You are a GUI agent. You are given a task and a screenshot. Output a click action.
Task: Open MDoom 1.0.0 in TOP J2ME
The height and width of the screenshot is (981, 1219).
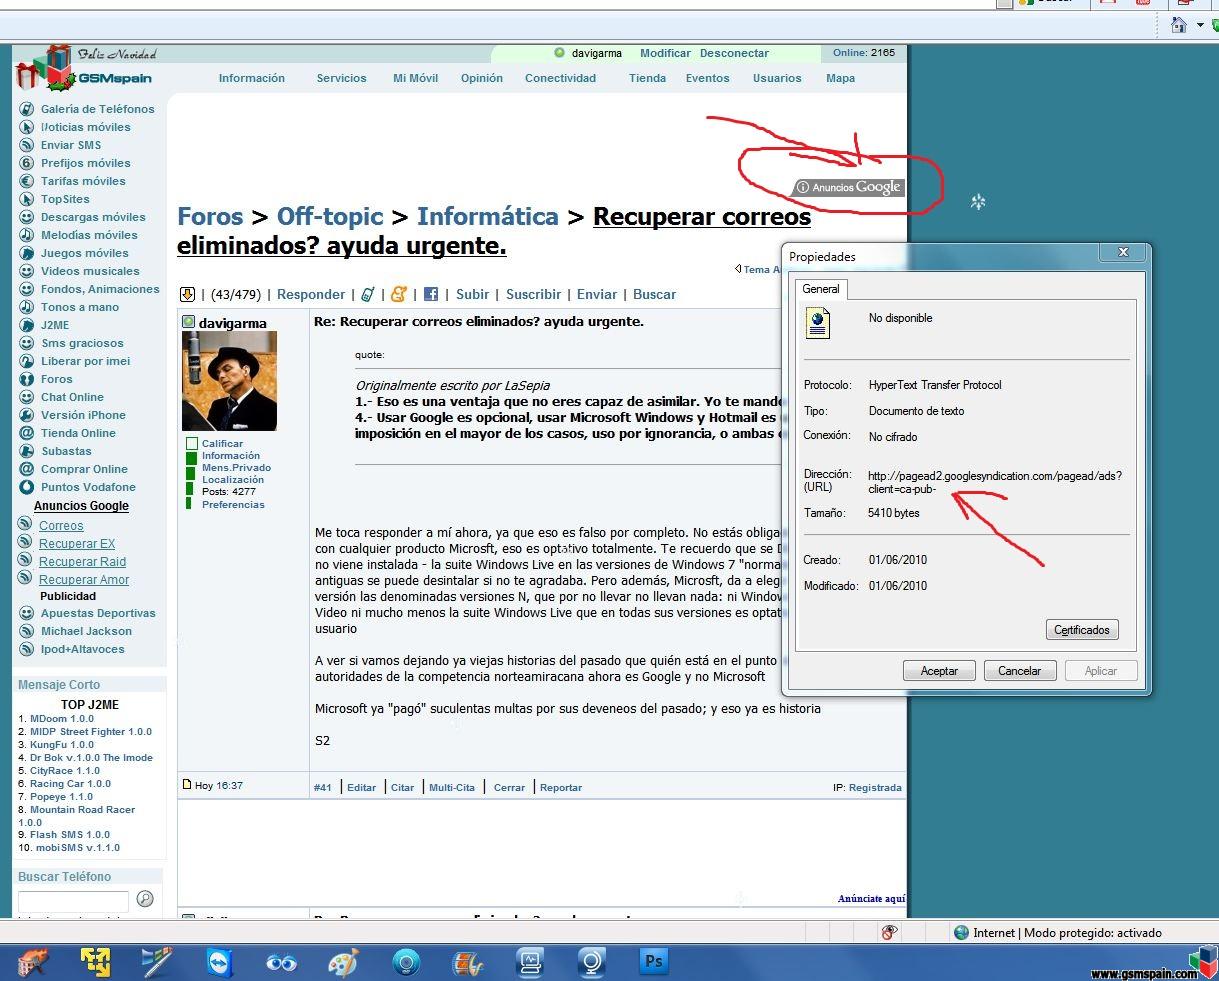tap(62, 719)
